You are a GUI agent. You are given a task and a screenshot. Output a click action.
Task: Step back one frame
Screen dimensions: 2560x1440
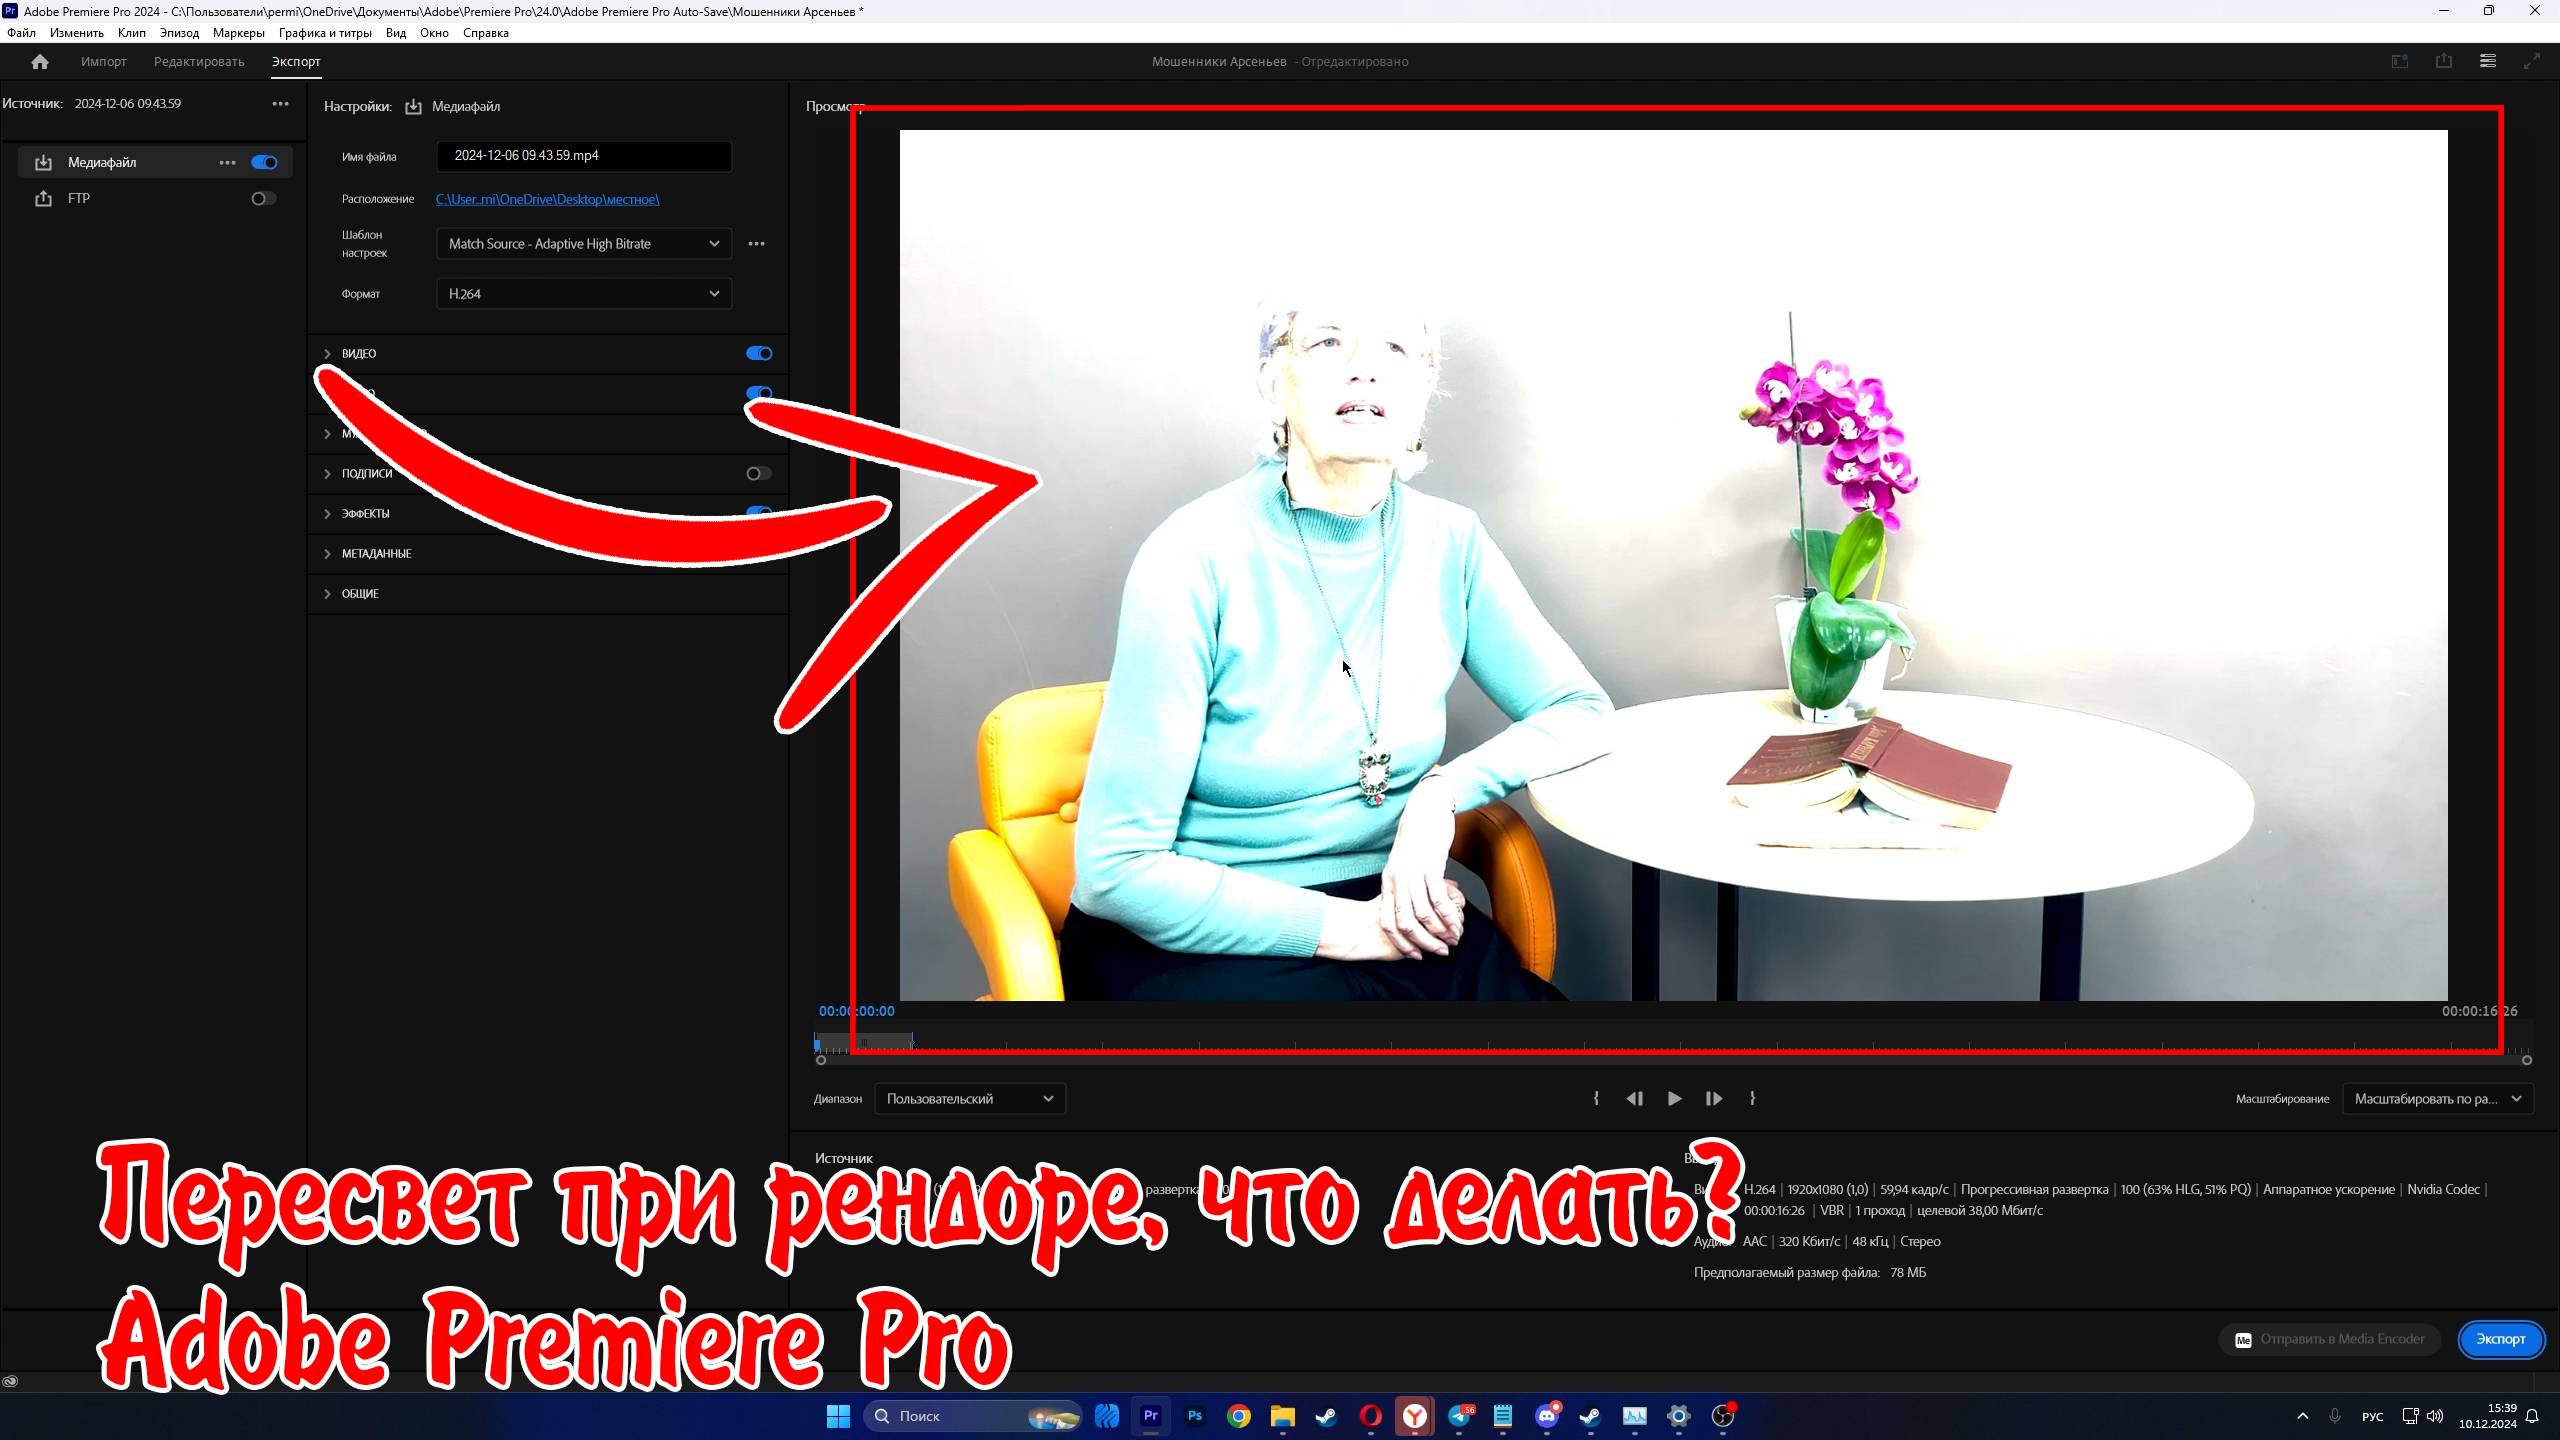1634,1098
